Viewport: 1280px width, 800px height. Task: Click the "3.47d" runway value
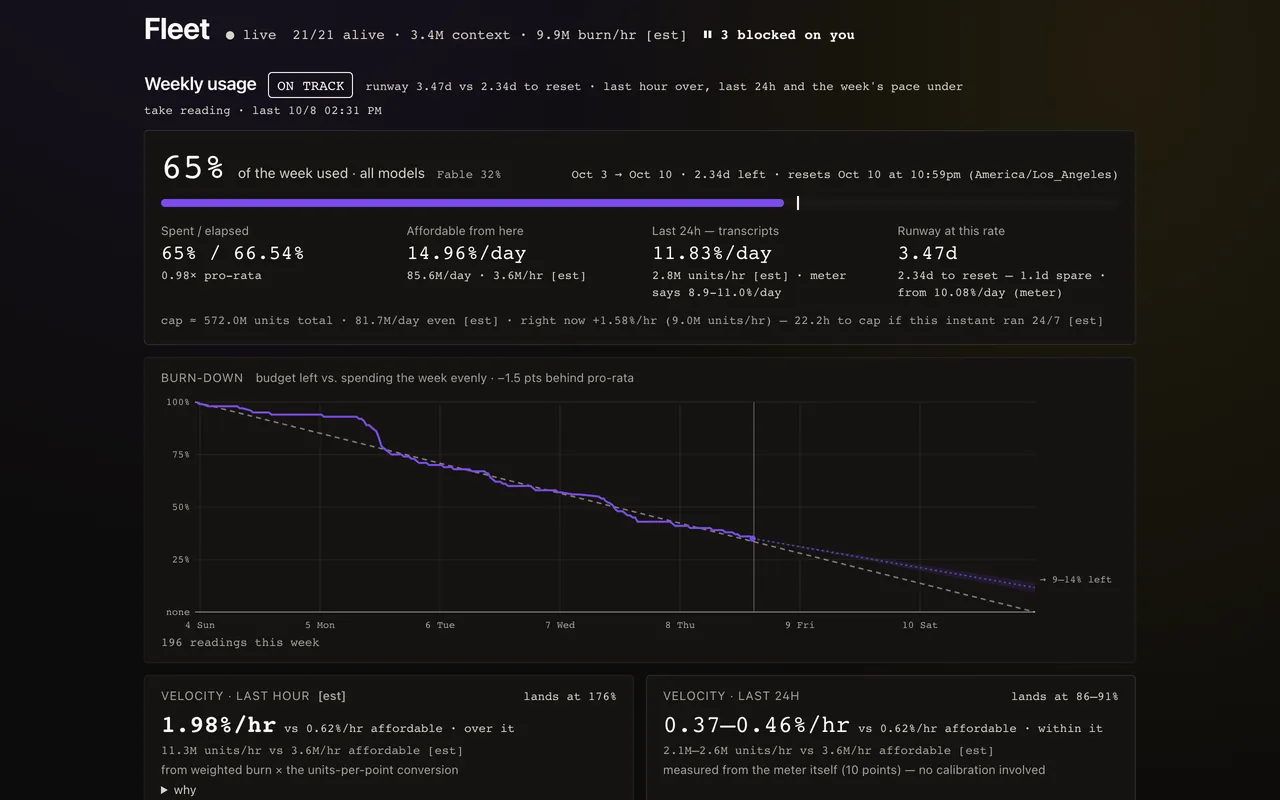click(927, 254)
